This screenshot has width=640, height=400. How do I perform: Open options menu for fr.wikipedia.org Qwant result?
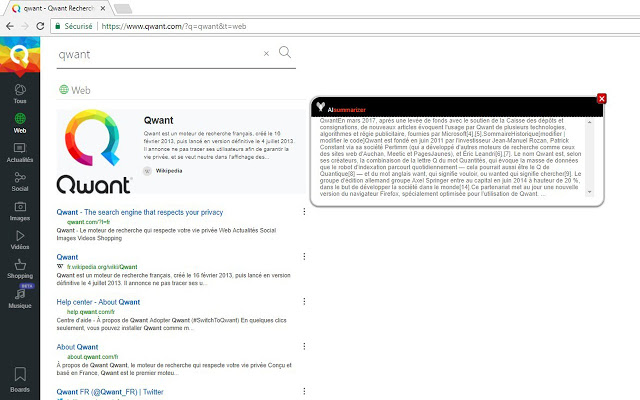click(x=304, y=256)
